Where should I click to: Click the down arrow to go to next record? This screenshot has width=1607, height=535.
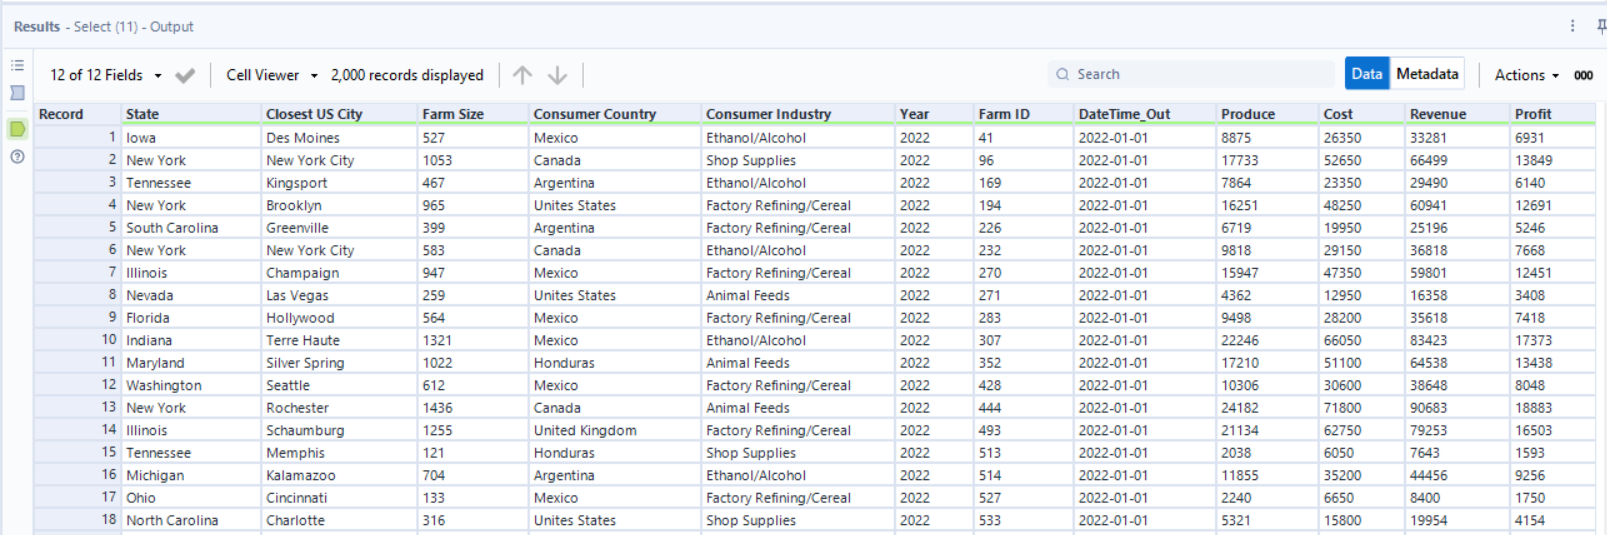click(557, 75)
